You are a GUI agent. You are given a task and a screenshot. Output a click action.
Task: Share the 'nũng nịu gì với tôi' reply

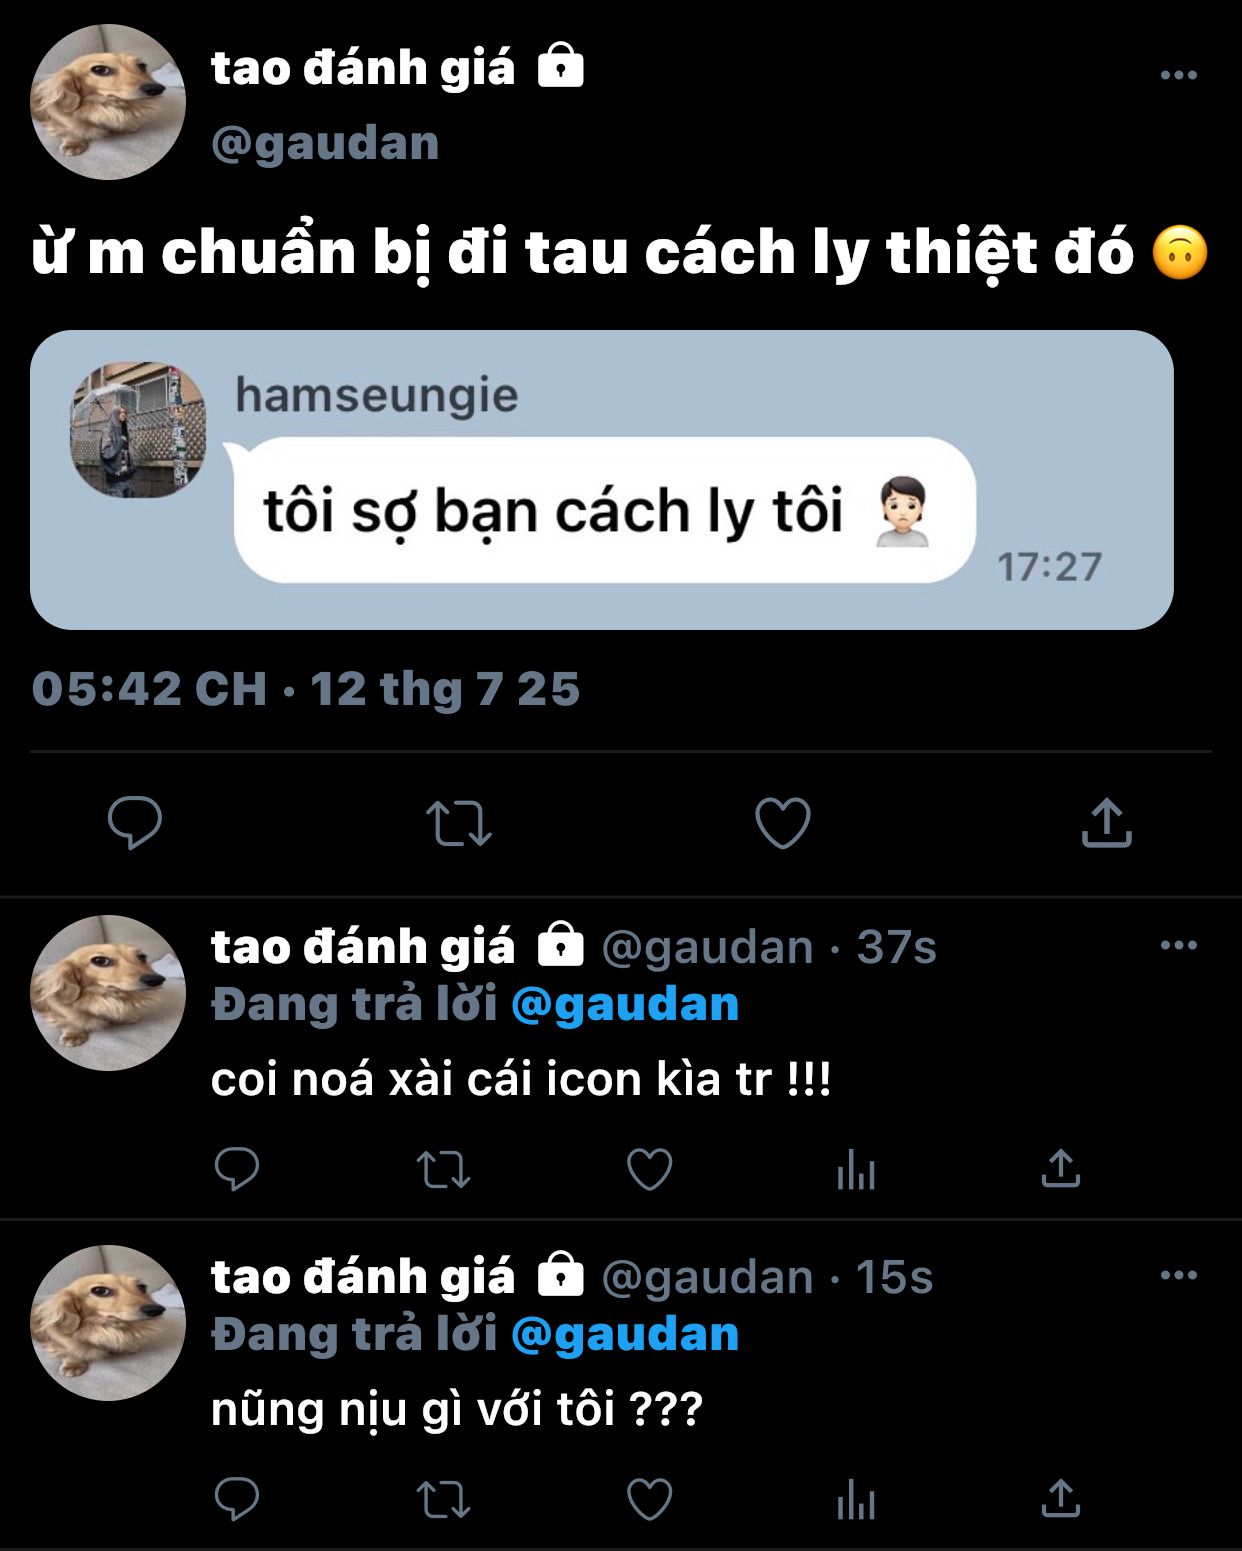[x=1061, y=1497]
